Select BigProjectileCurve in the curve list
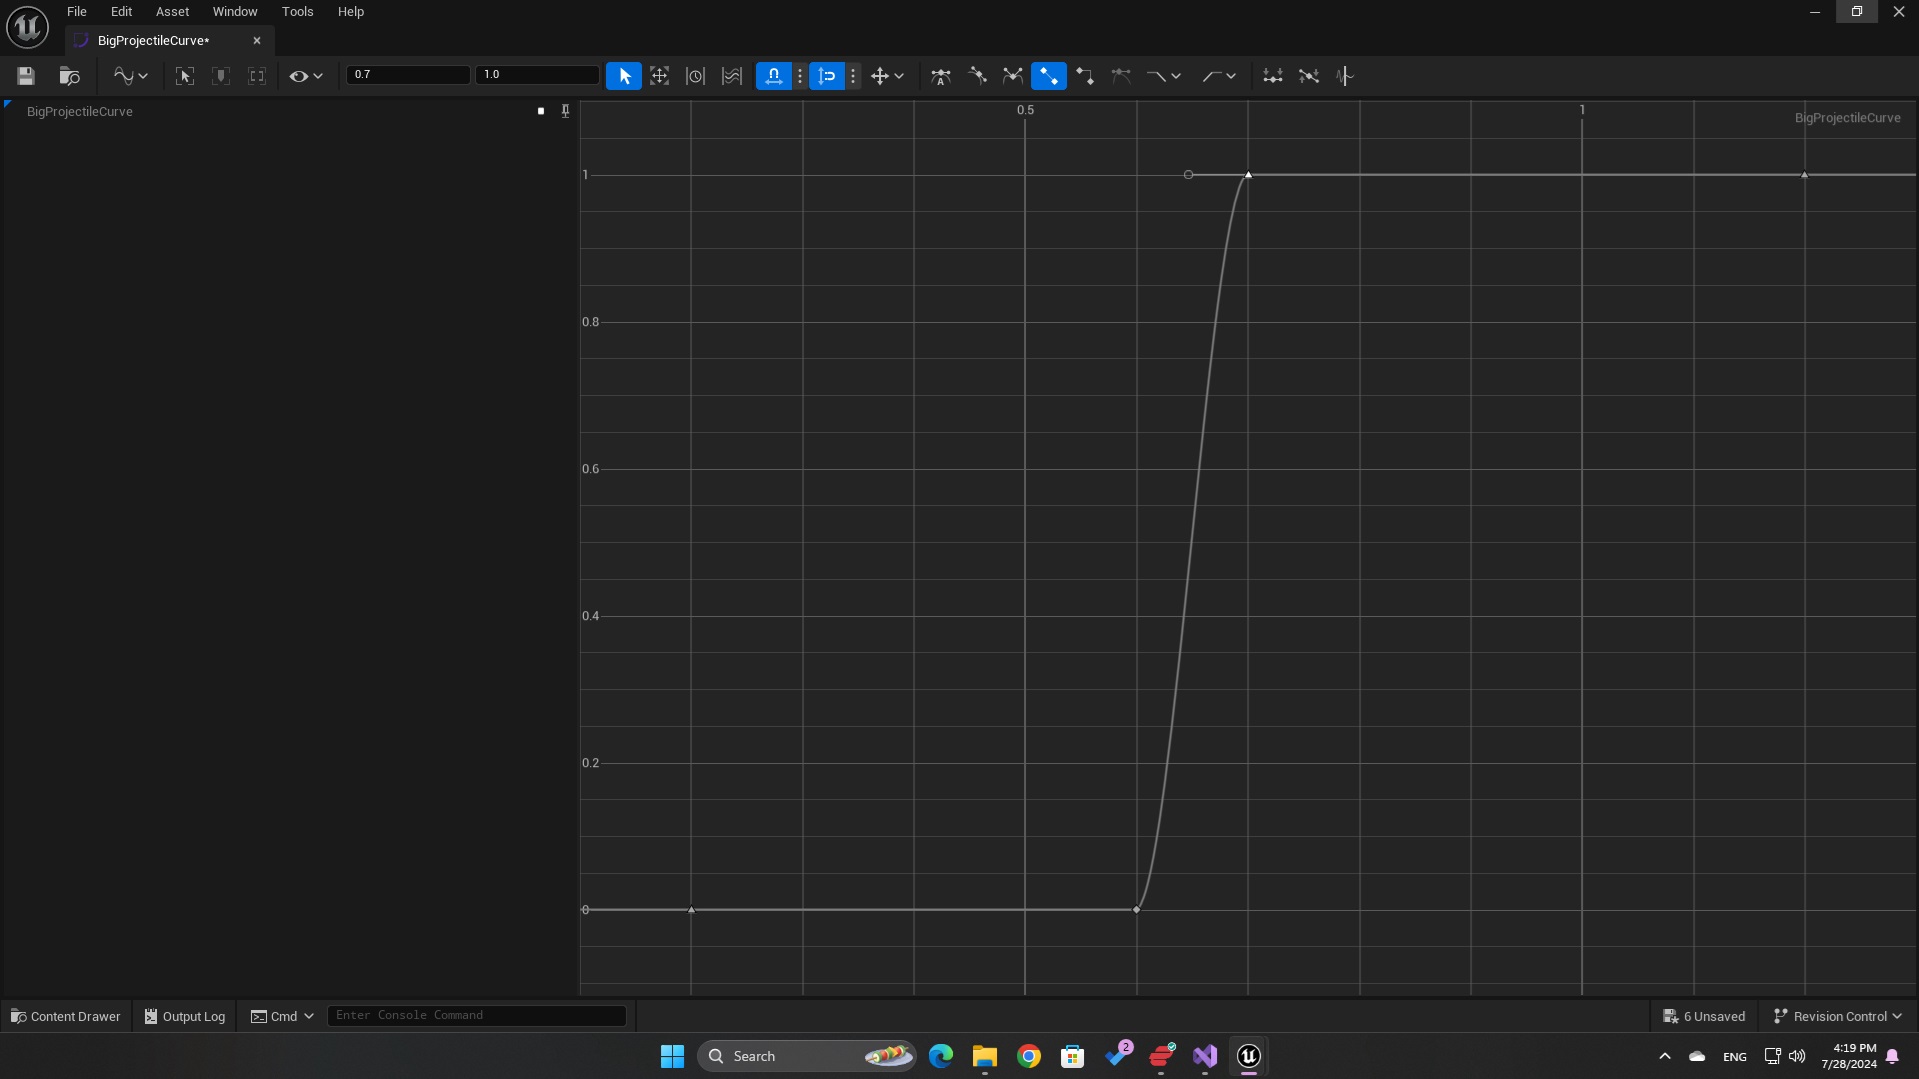This screenshot has width=1919, height=1079. click(x=80, y=112)
